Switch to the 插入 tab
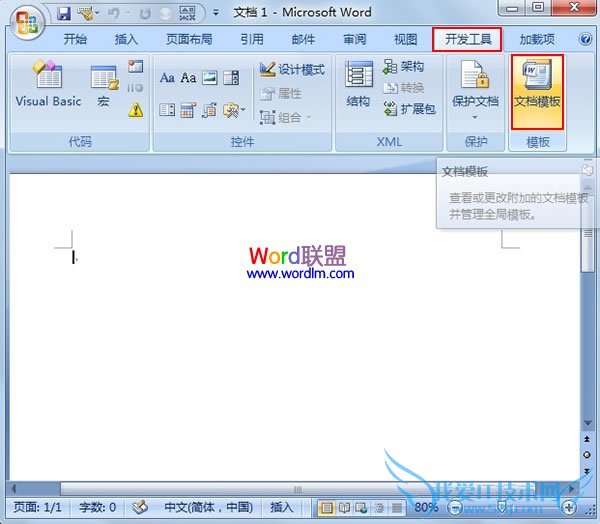The image size is (600, 524). point(126,39)
